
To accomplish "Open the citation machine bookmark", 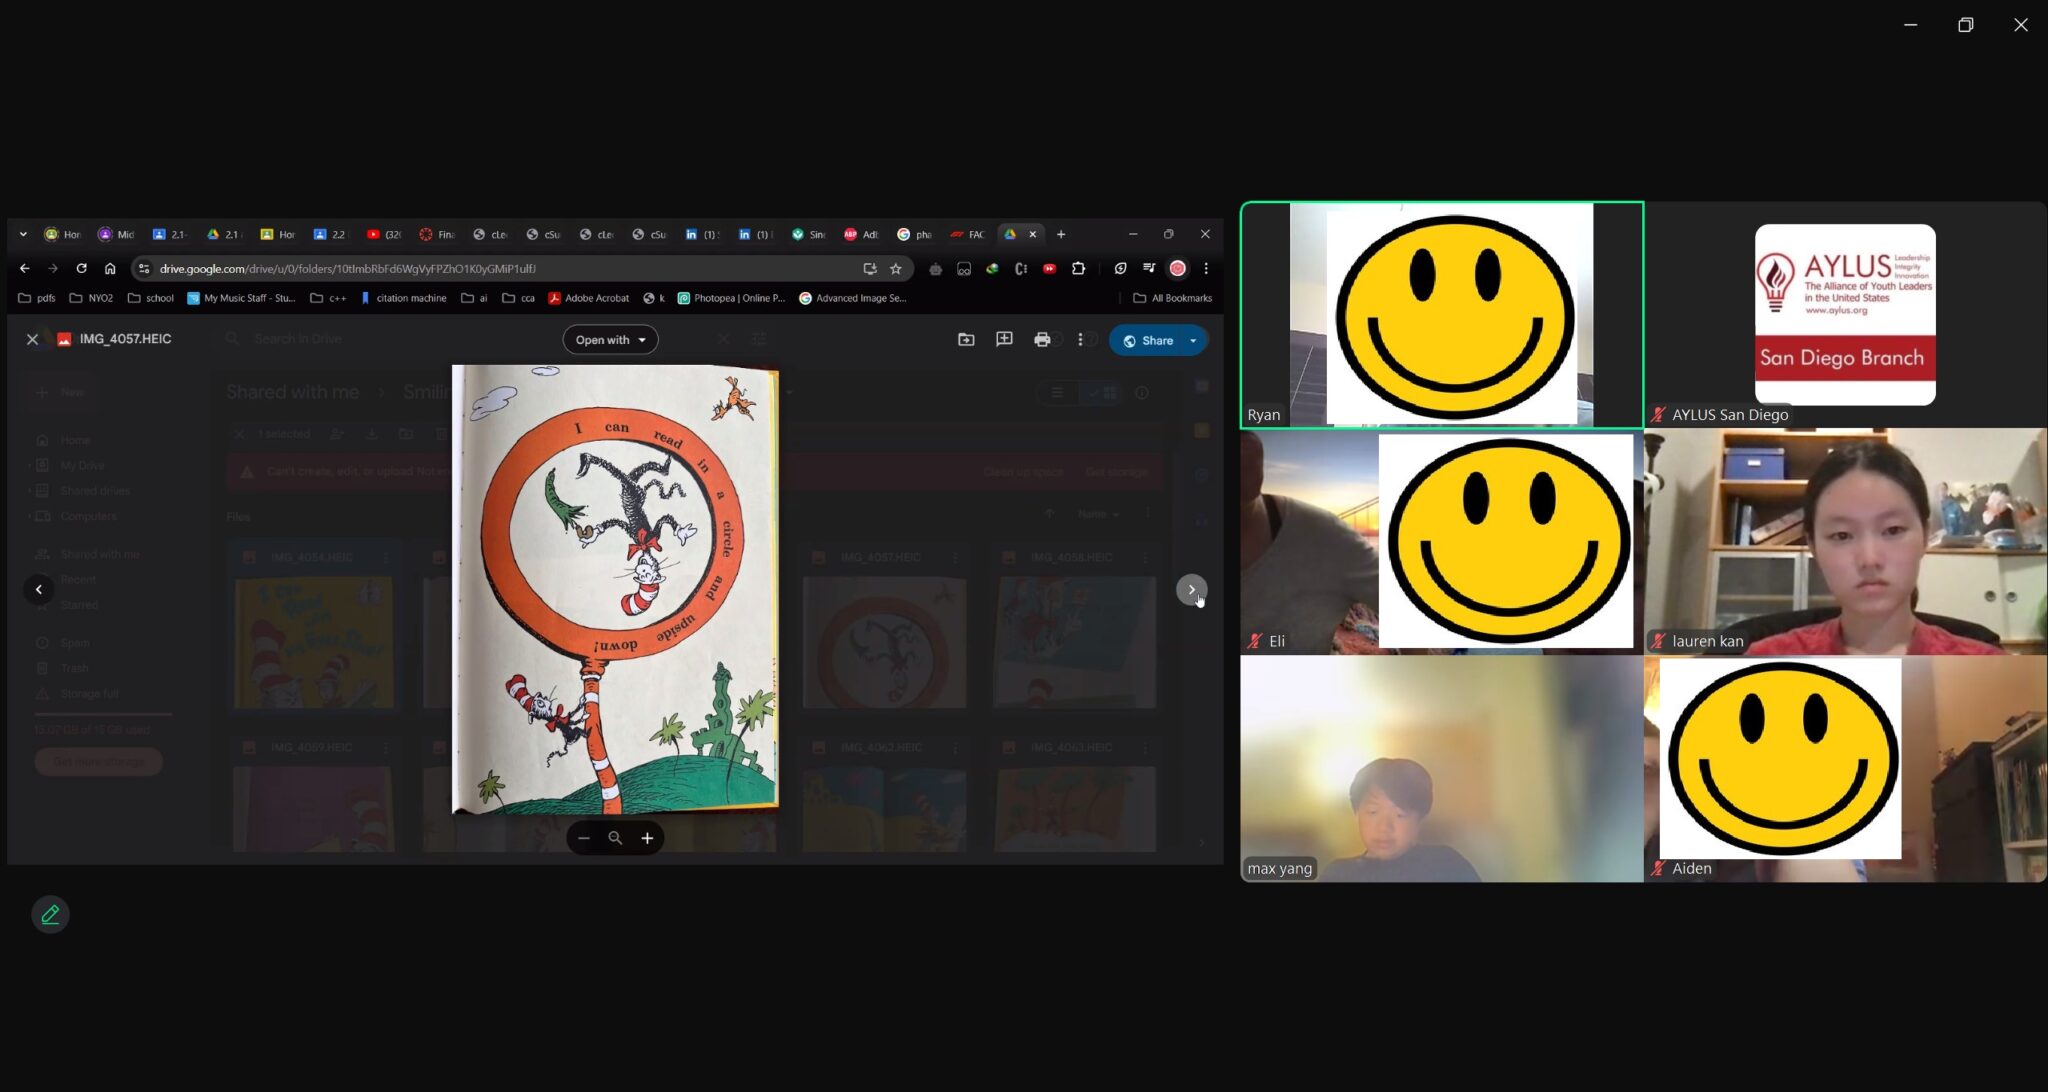I will coord(404,298).
